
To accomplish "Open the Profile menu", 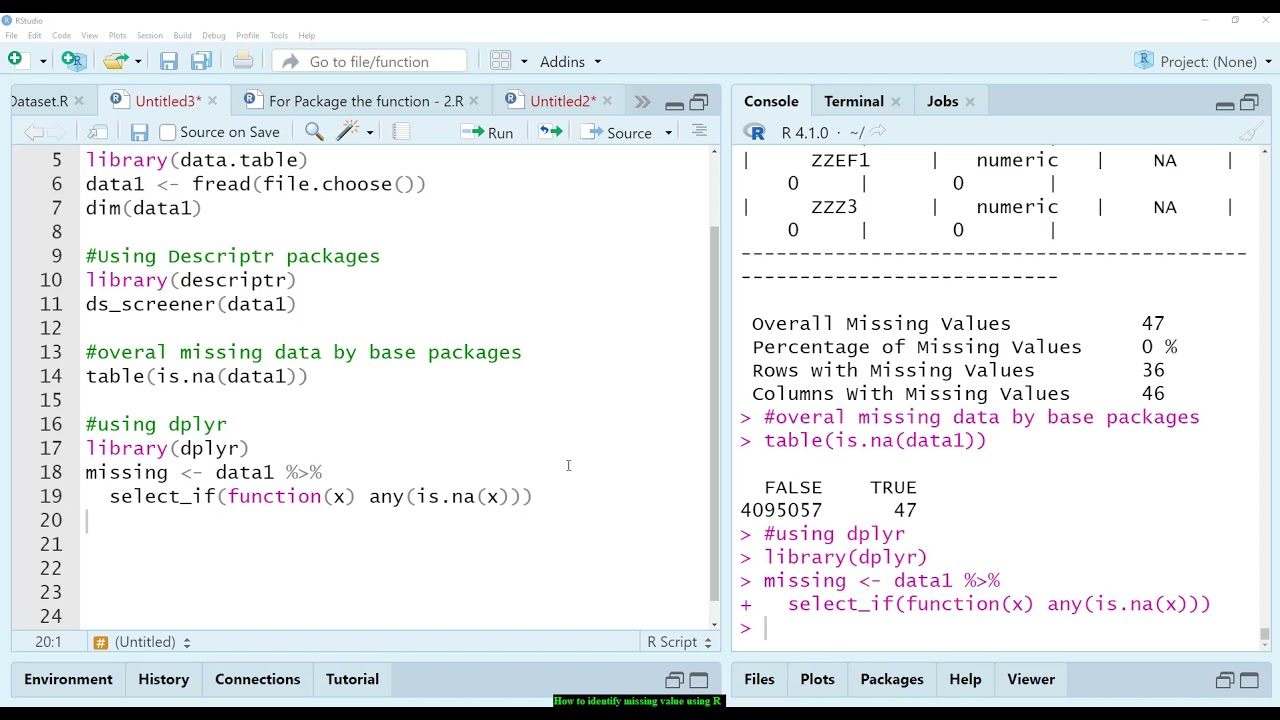I will tap(247, 35).
